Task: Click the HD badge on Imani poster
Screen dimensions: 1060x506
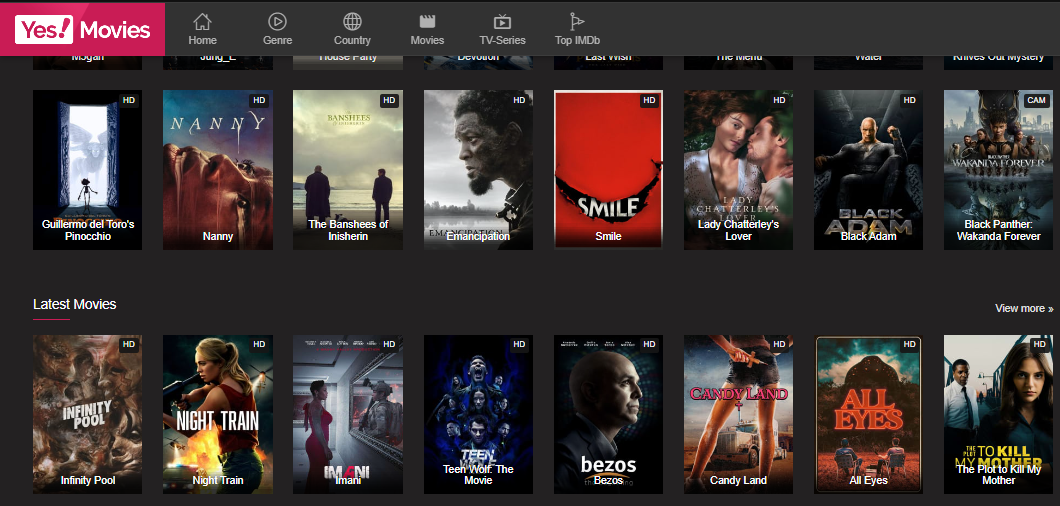Action: point(389,344)
